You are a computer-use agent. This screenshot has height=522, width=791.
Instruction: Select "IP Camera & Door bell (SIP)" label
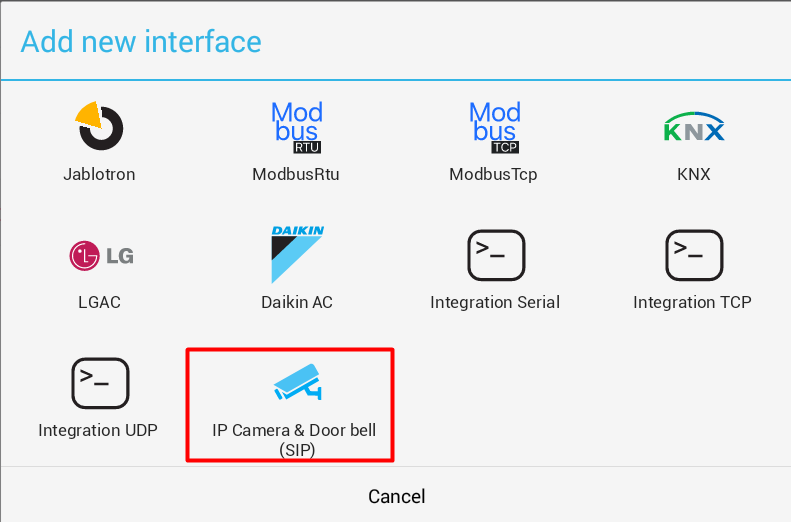point(296,439)
